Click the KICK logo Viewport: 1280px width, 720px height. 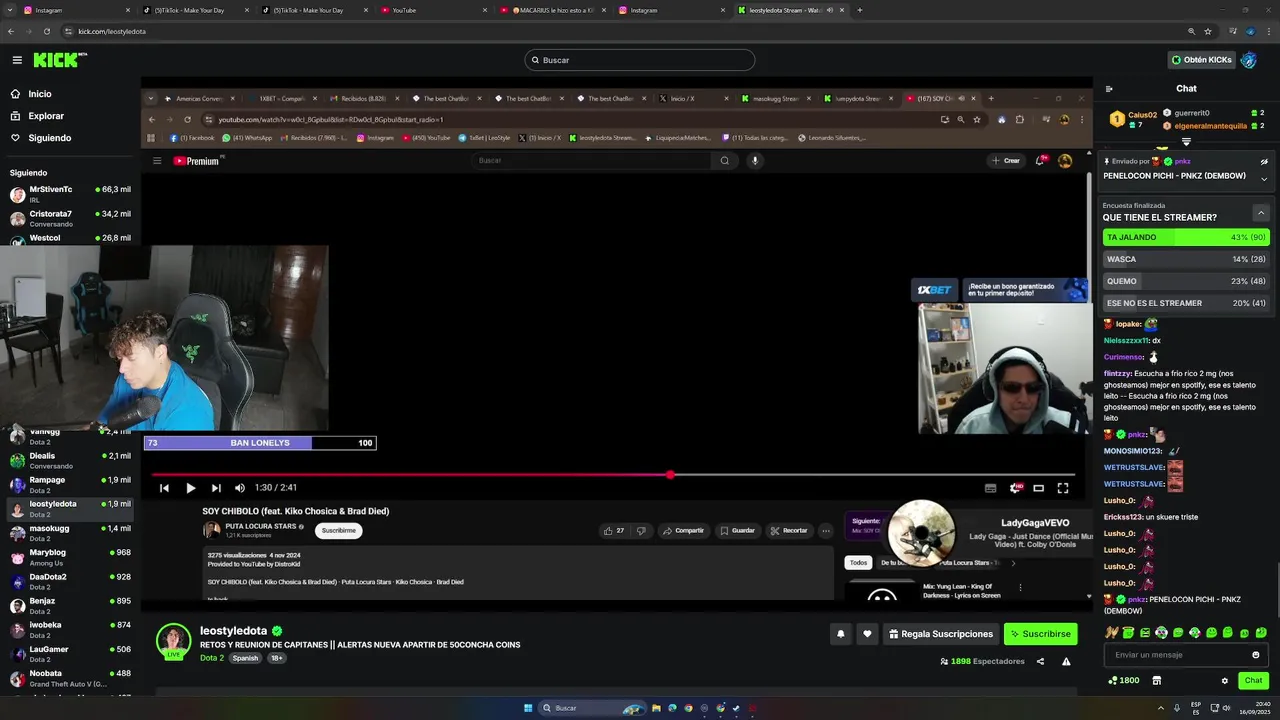57,60
